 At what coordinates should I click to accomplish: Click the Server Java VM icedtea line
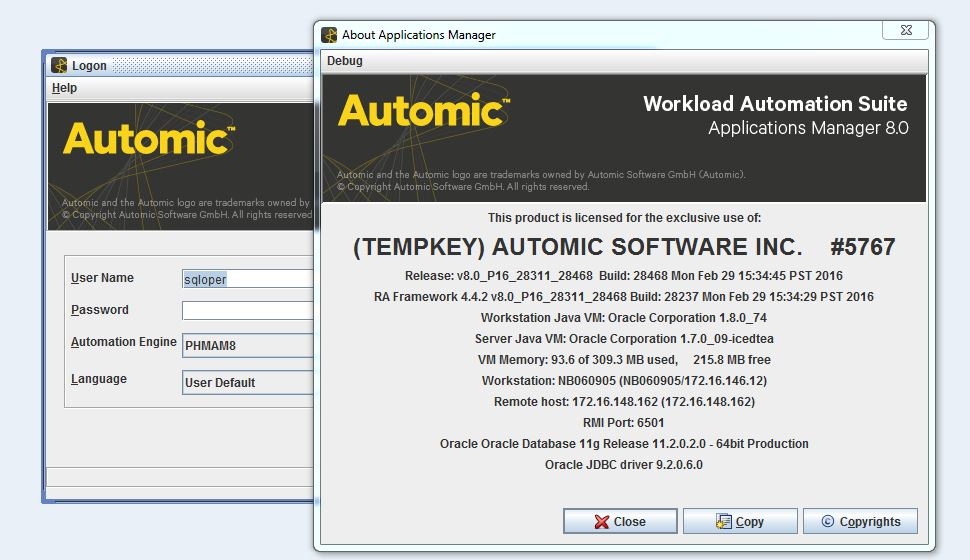pyautogui.click(x=624, y=338)
